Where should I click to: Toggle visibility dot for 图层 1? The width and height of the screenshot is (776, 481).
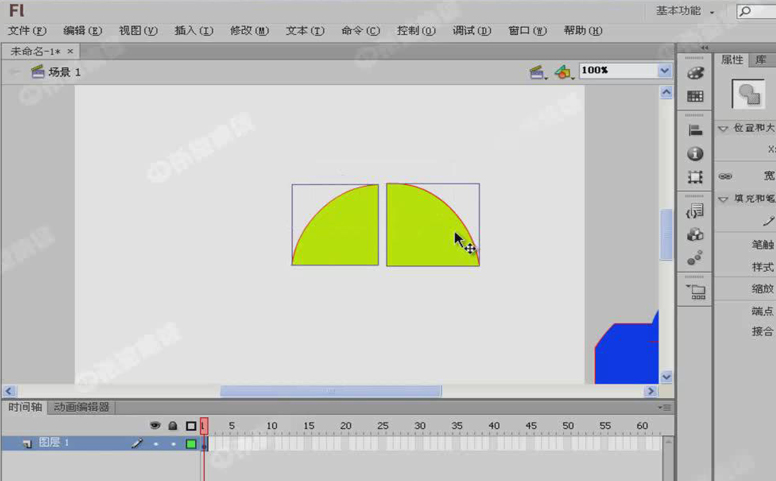[155, 443]
